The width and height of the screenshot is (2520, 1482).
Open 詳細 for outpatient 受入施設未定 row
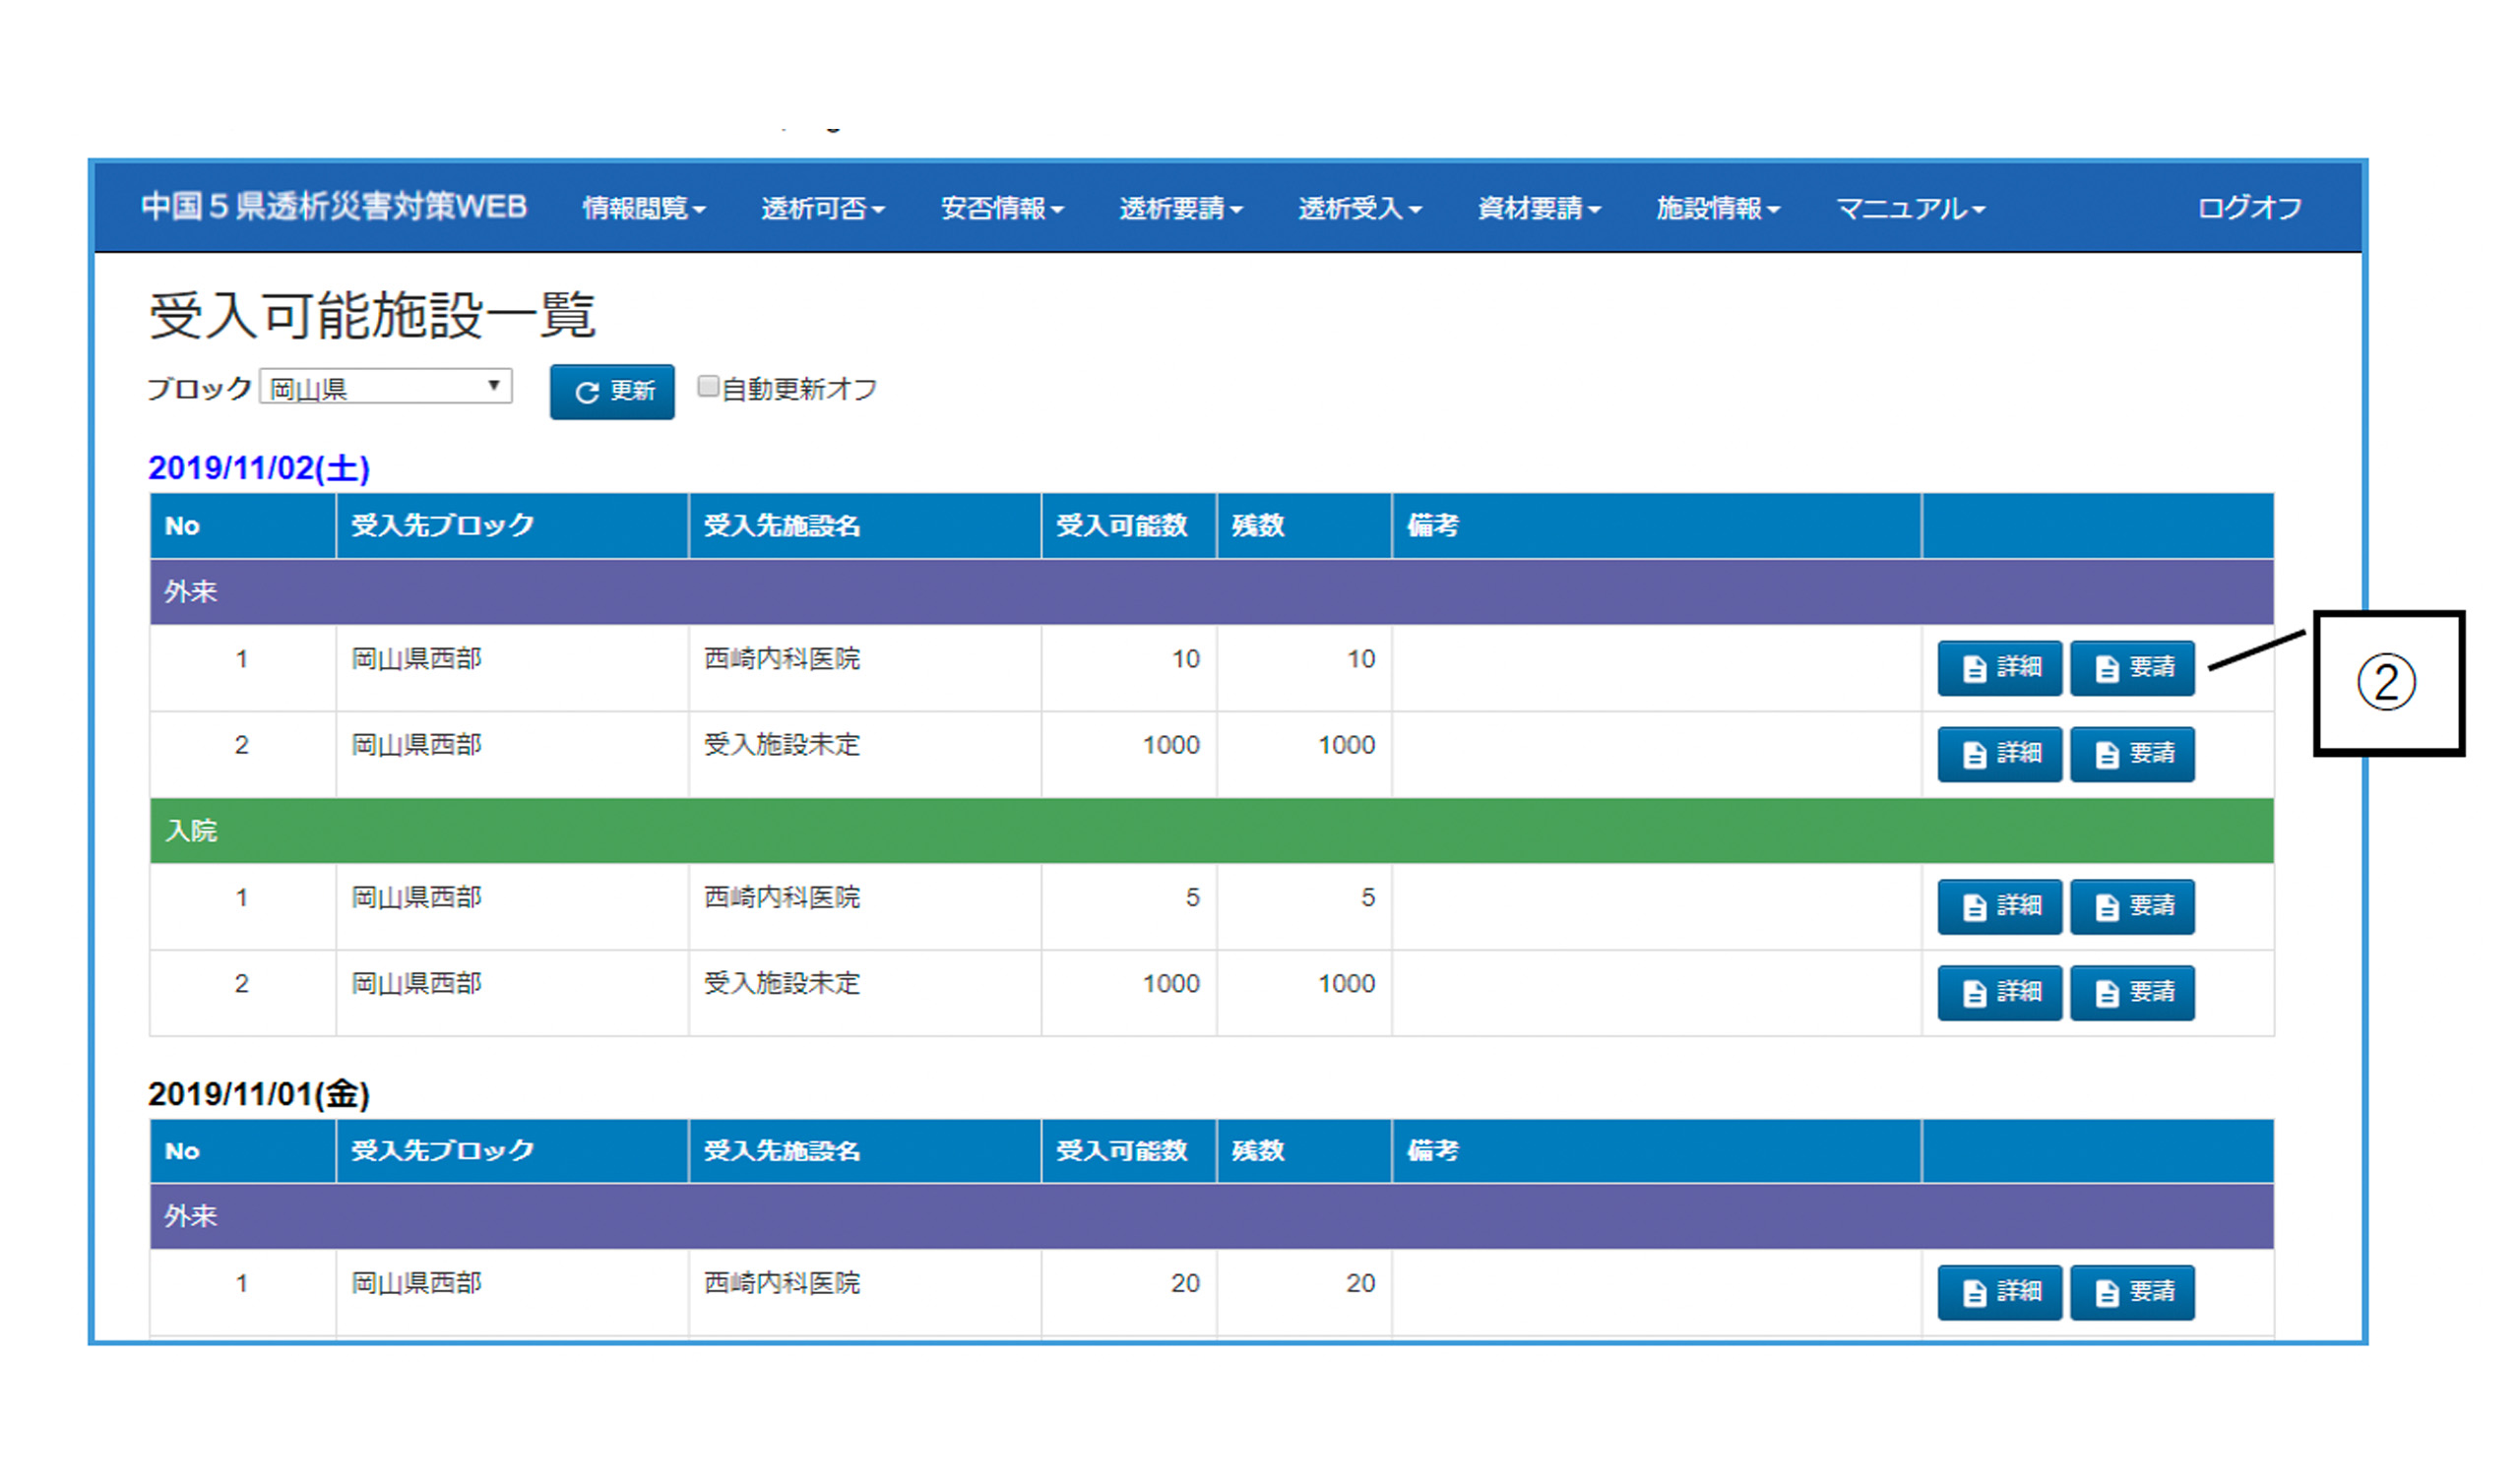1999,754
